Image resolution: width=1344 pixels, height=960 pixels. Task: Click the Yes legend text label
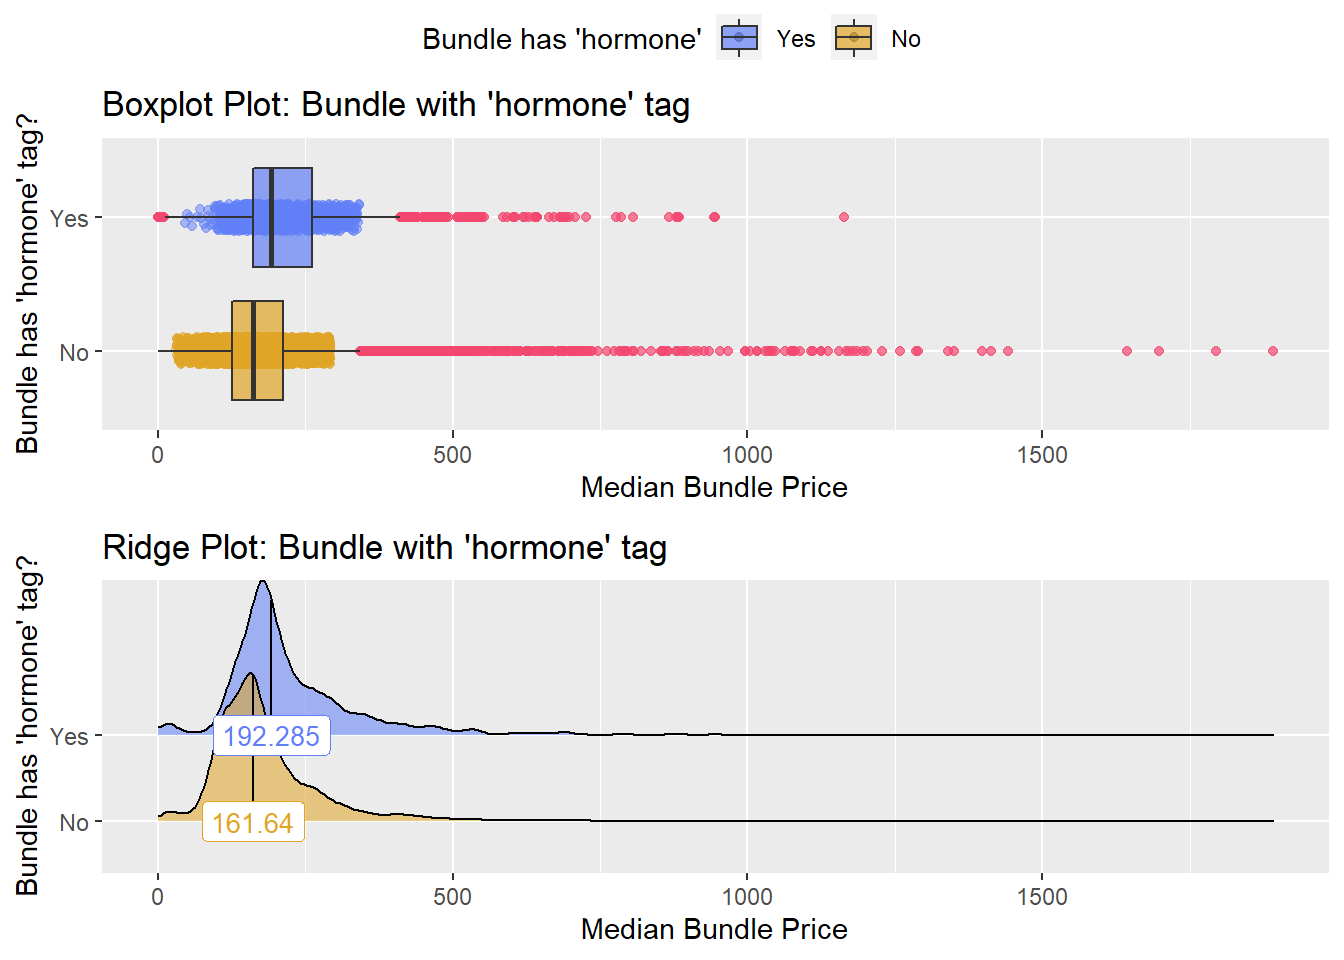click(x=796, y=39)
